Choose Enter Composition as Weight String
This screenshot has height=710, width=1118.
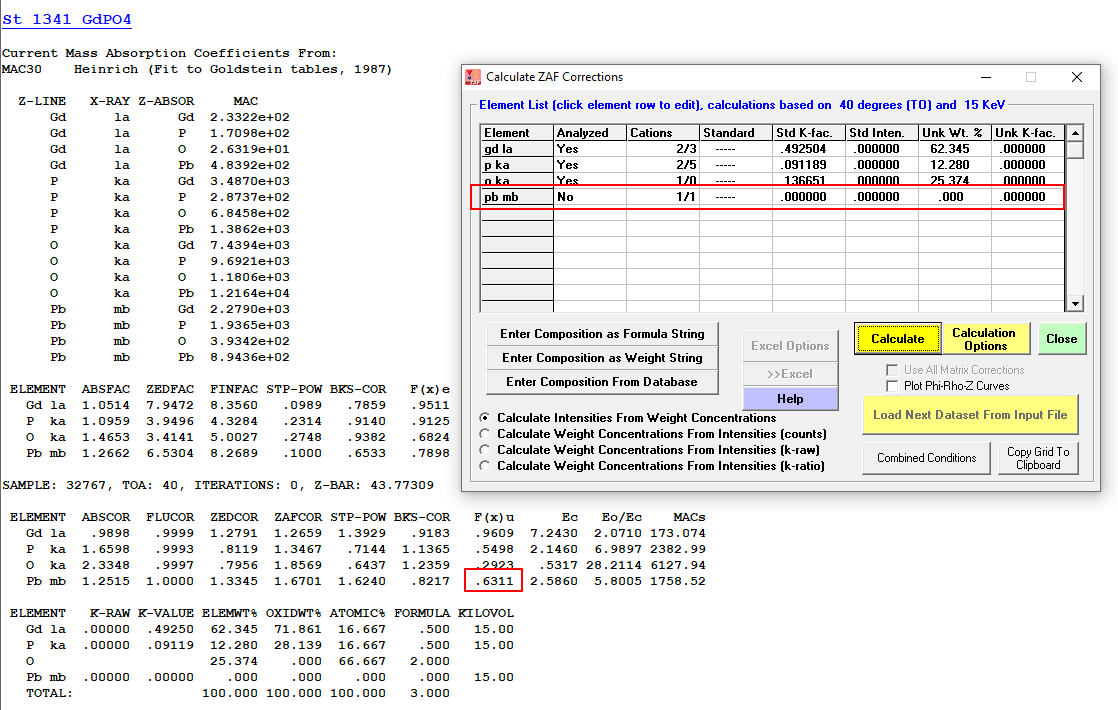(x=603, y=358)
